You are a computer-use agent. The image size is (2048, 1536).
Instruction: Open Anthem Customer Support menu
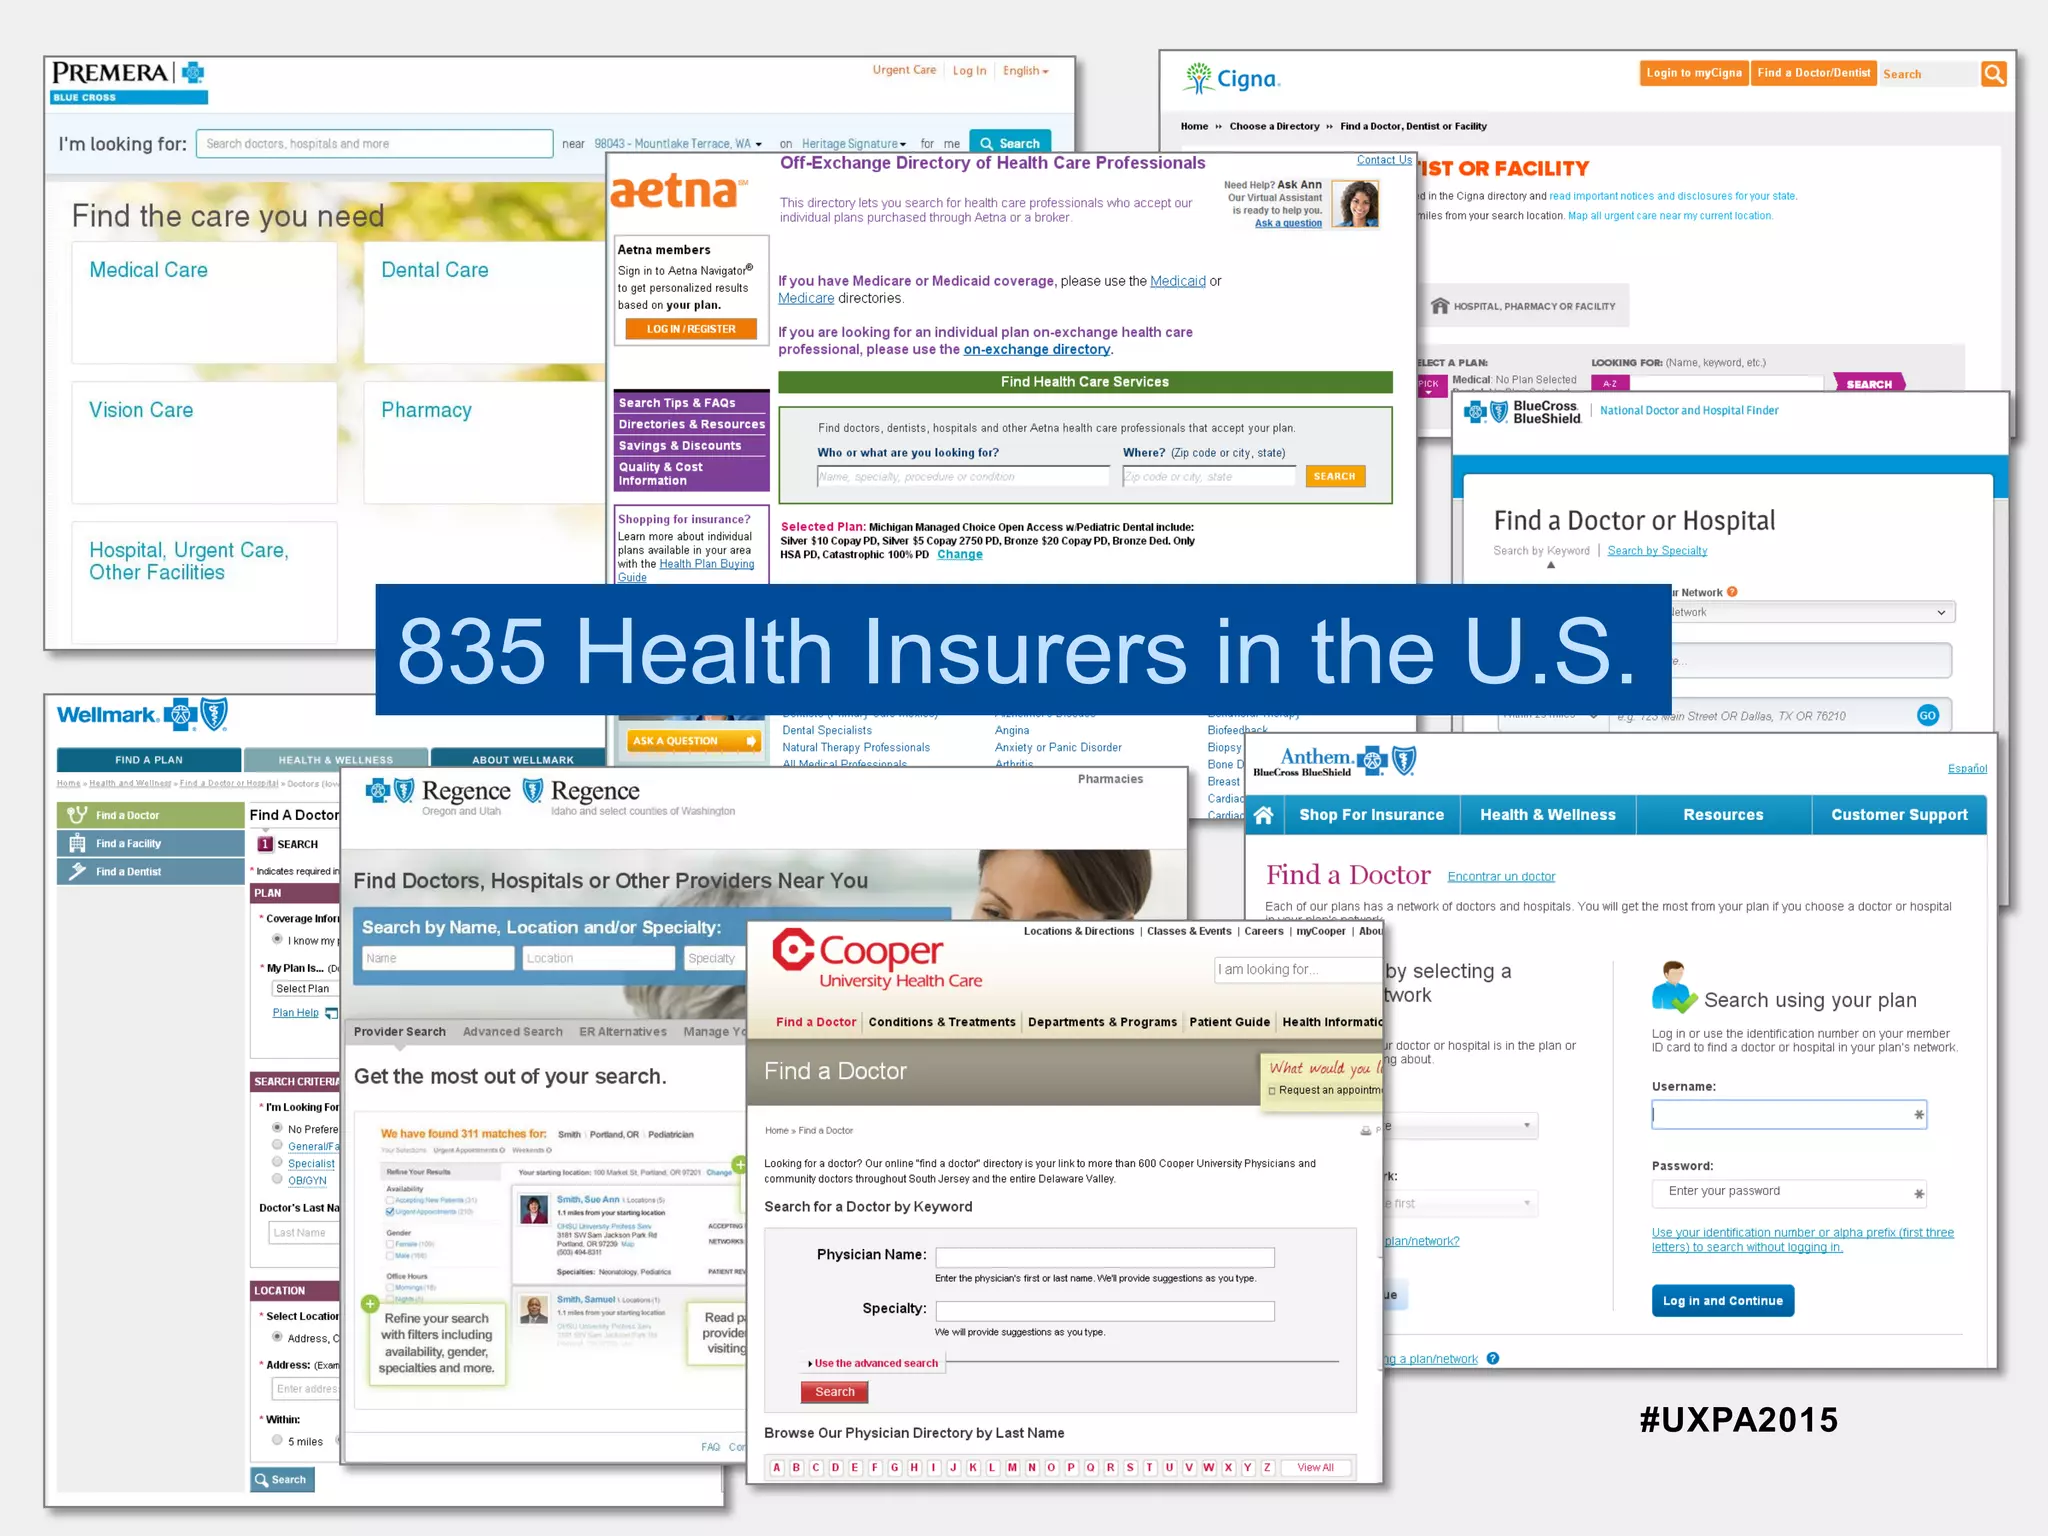coord(1899,815)
